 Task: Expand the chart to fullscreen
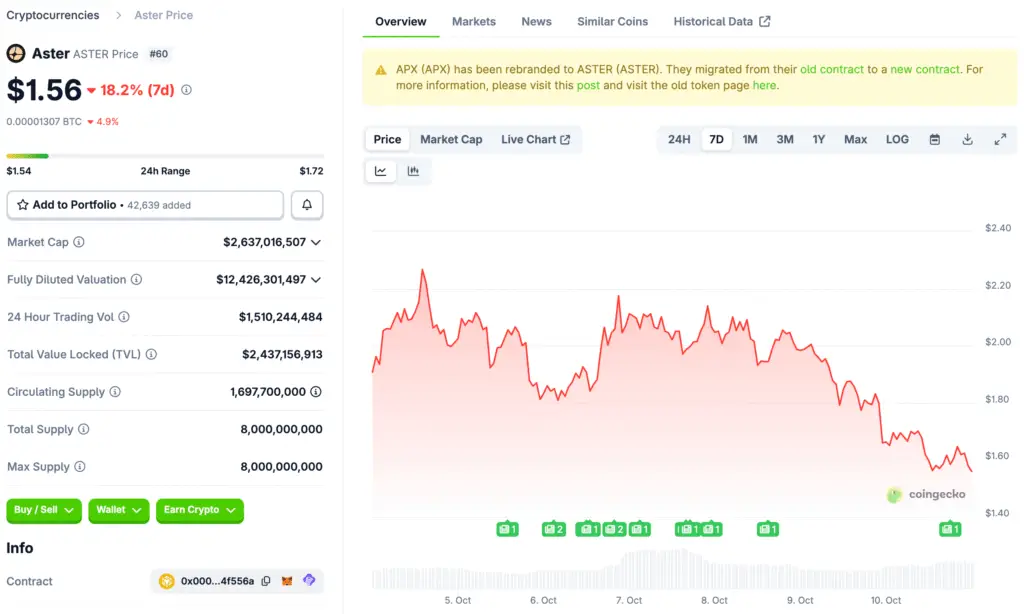pyautogui.click(x=1000, y=140)
